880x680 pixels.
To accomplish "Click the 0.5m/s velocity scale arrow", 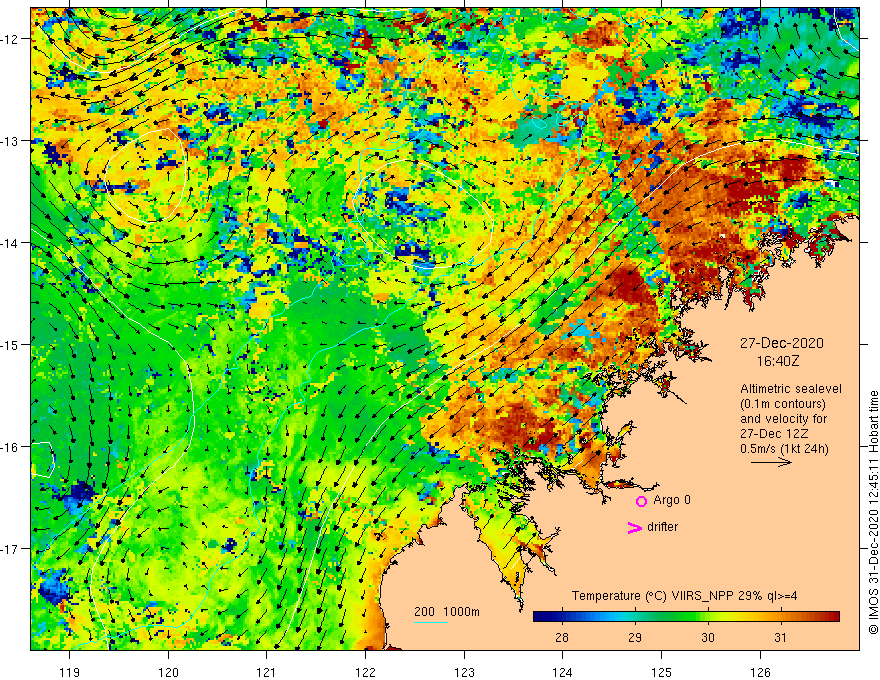I will [x=771, y=462].
